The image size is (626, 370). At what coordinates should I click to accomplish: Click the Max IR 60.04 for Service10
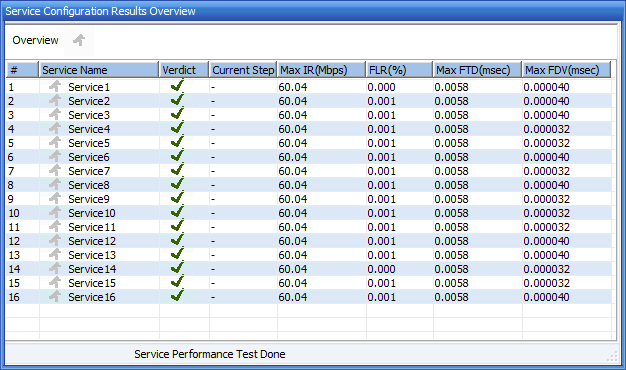[x=293, y=213]
